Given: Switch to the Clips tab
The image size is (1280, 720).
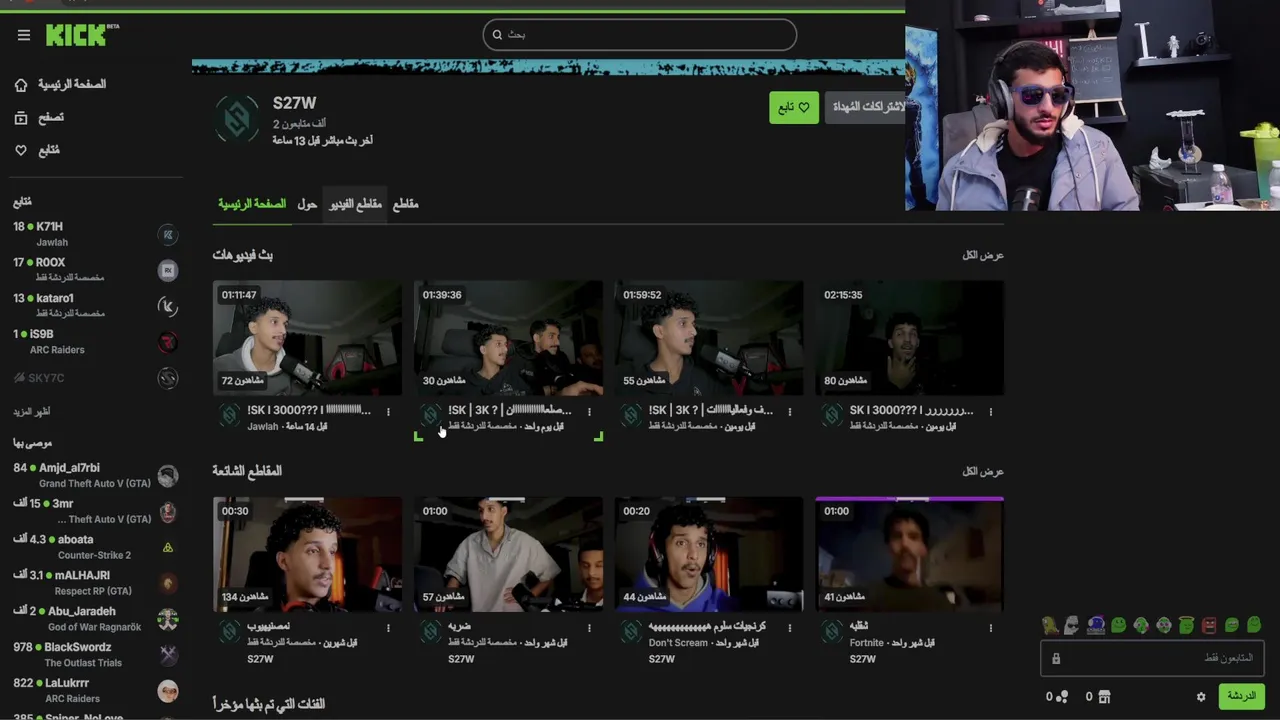Looking at the screenshot, I should [x=405, y=204].
